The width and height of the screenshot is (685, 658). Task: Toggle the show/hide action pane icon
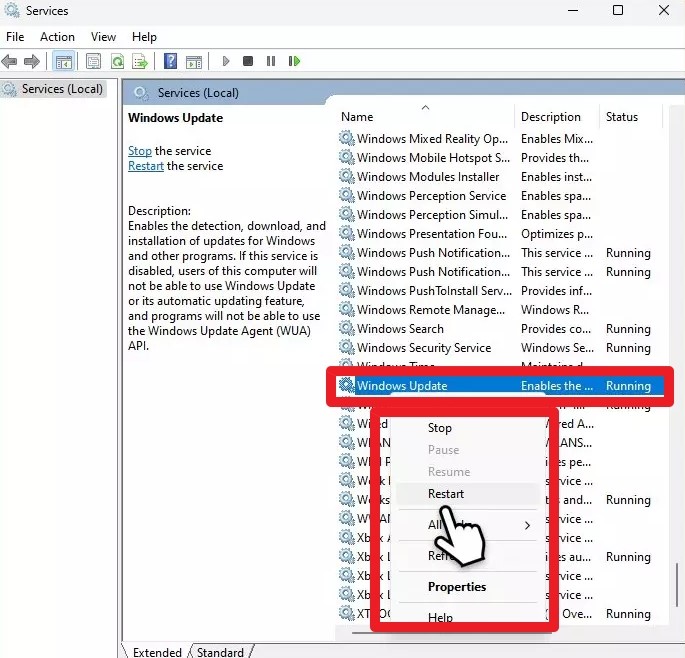194,61
